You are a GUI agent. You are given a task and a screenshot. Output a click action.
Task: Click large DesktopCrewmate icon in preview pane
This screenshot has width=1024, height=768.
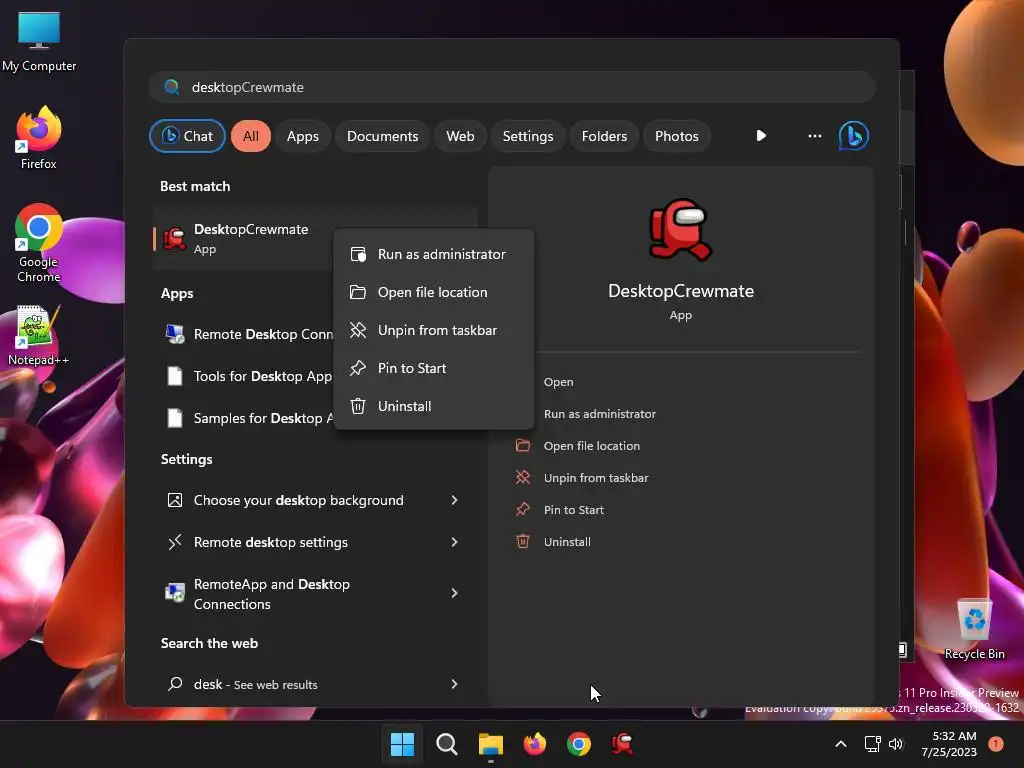[x=680, y=229]
